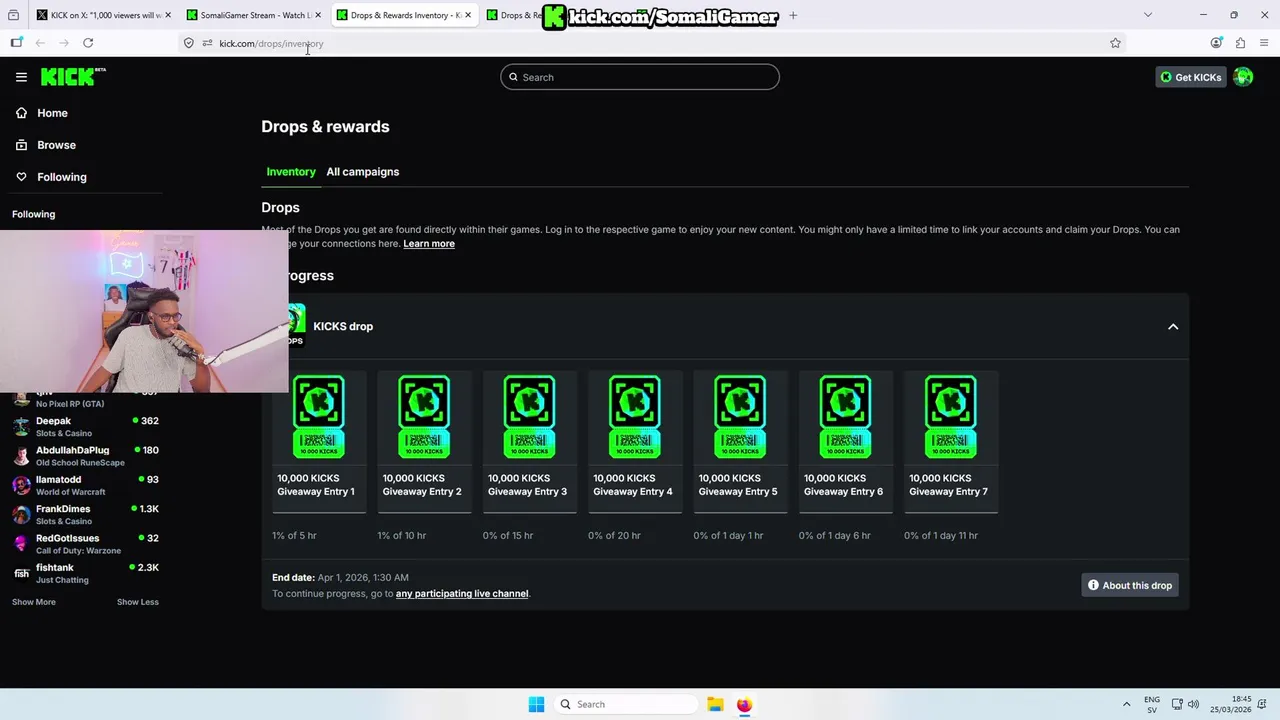The height and width of the screenshot is (720, 1280).
Task: Click the browser back arrow
Action: pyautogui.click(x=40, y=43)
